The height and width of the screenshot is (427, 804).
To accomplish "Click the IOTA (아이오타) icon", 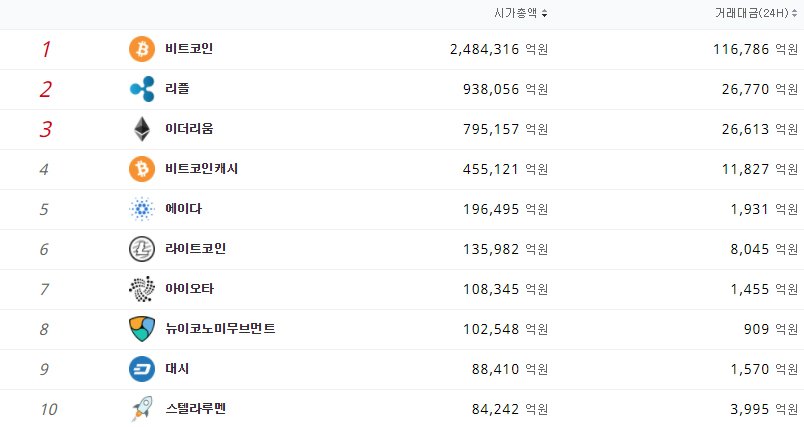I will (142, 289).
